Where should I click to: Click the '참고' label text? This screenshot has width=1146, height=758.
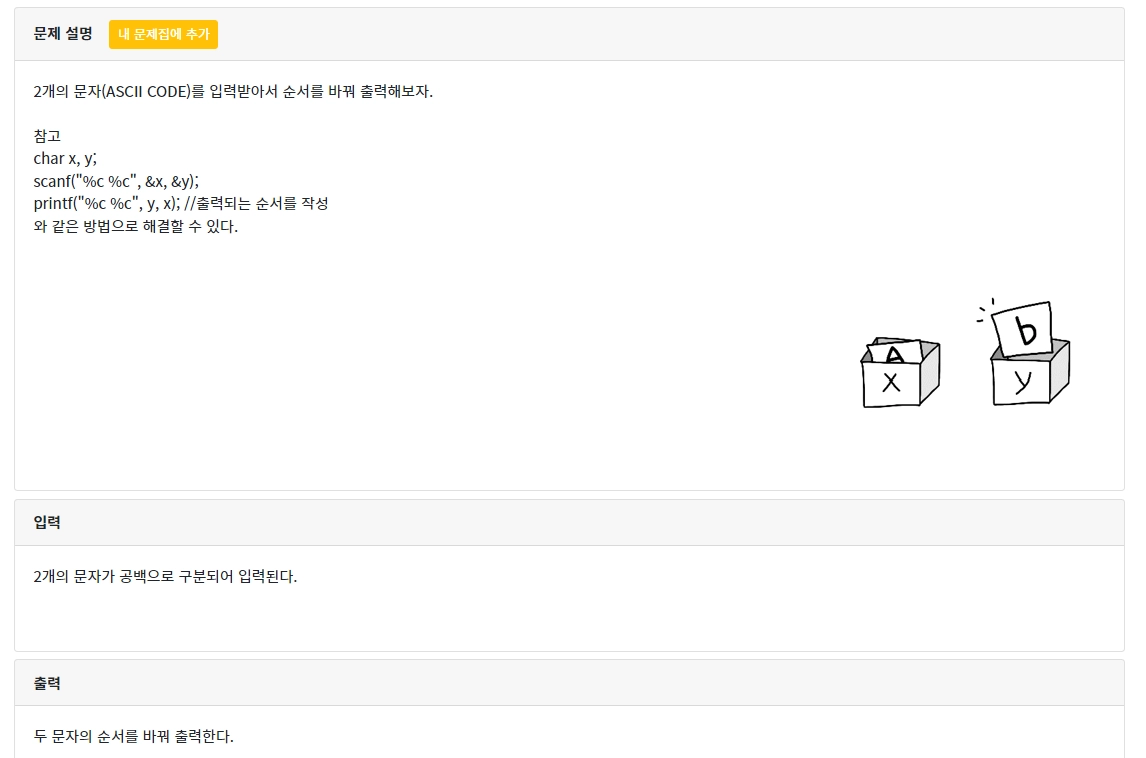pos(47,136)
